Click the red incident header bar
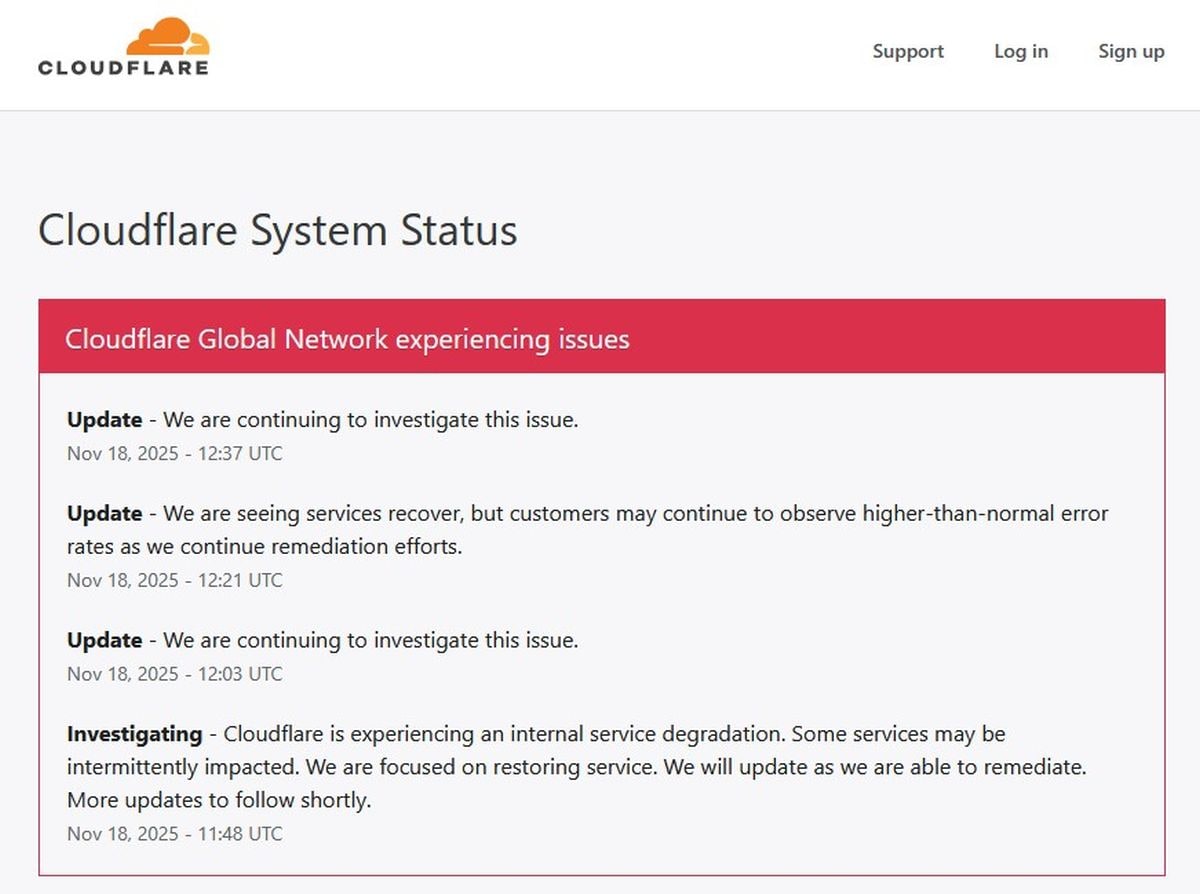Image resolution: width=1200 pixels, height=894 pixels. [600, 335]
